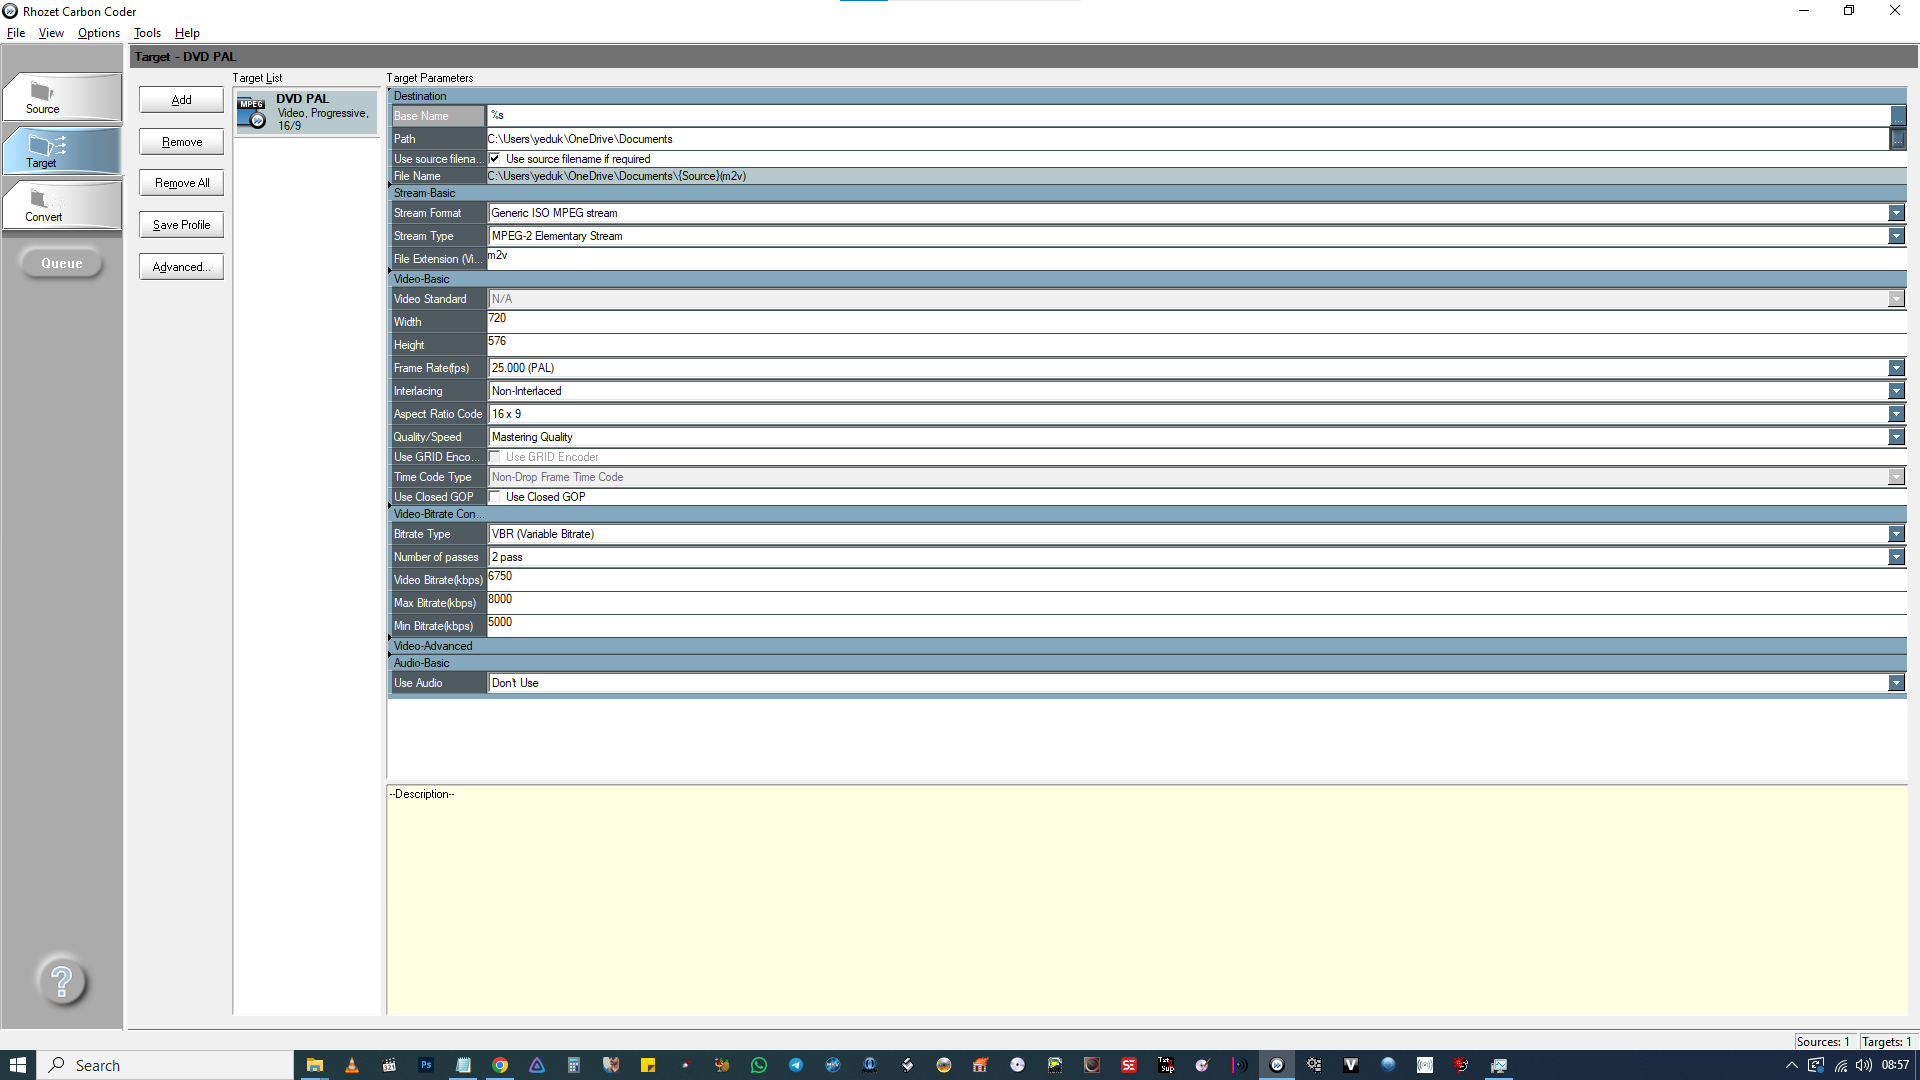Enable the Use Closed GOP checkbox
The width and height of the screenshot is (1920, 1080).
(495, 497)
